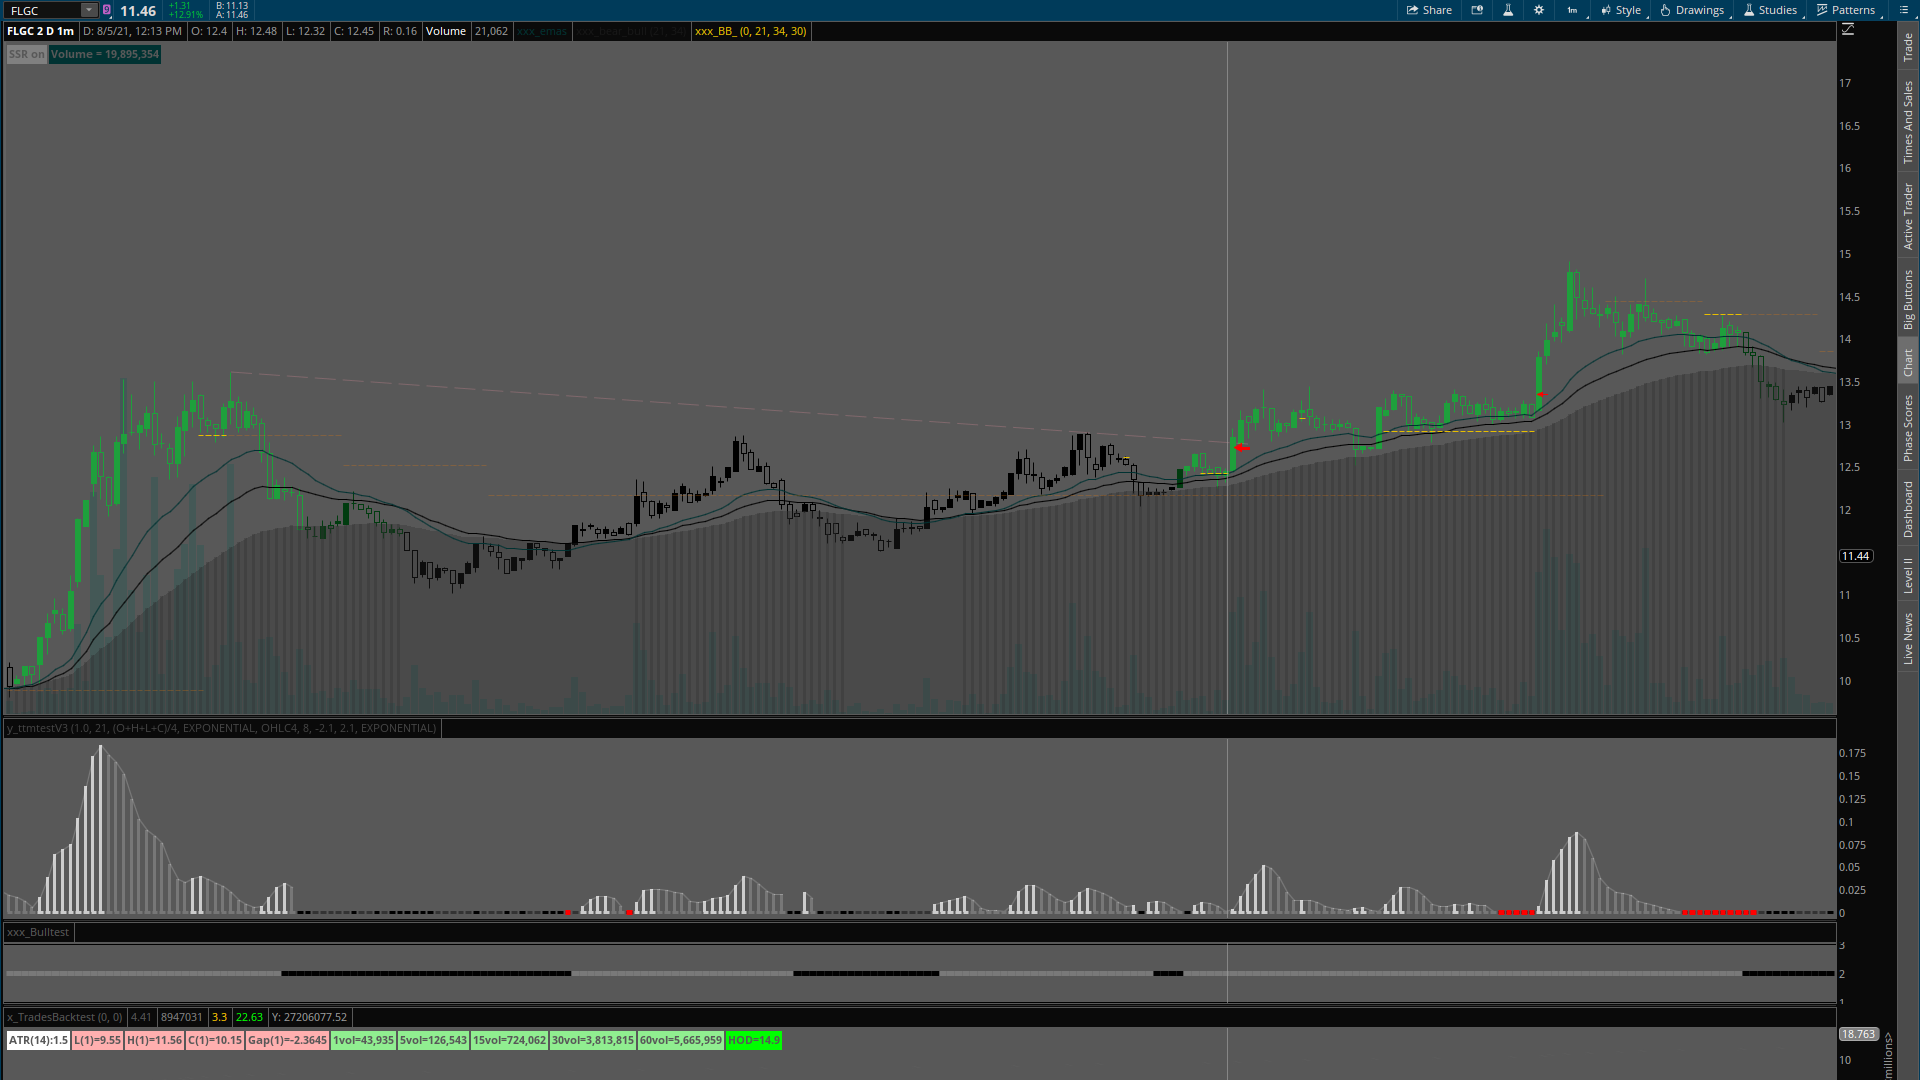Open chart settings gear icon
This screenshot has height=1080, width=1920.
[x=1539, y=10]
